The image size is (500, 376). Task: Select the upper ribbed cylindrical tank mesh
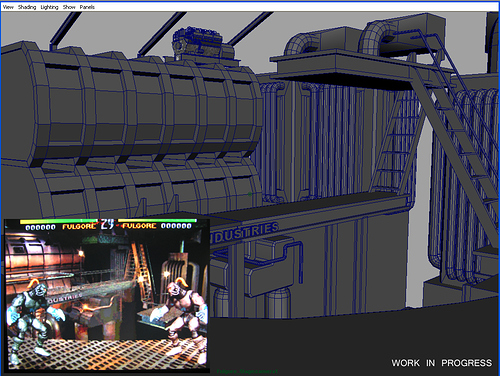133,107
